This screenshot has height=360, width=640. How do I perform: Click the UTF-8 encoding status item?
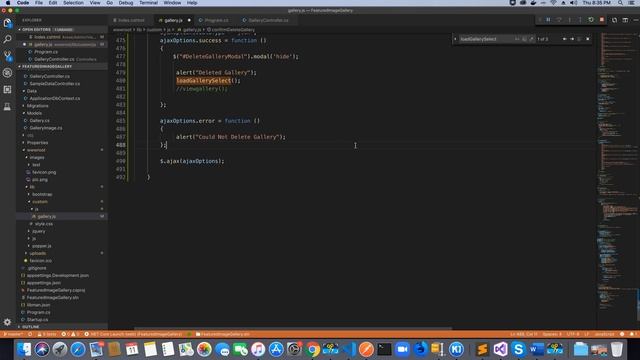(573, 334)
